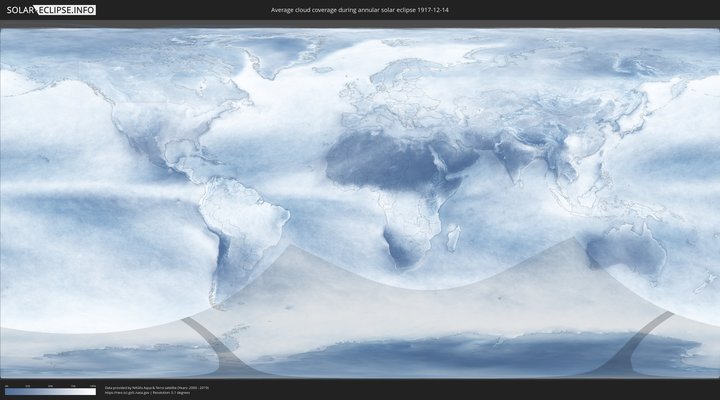Viewport: 720px width, 400px height.
Task: Click the dark end of the color legend
Action: [x=8, y=391]
